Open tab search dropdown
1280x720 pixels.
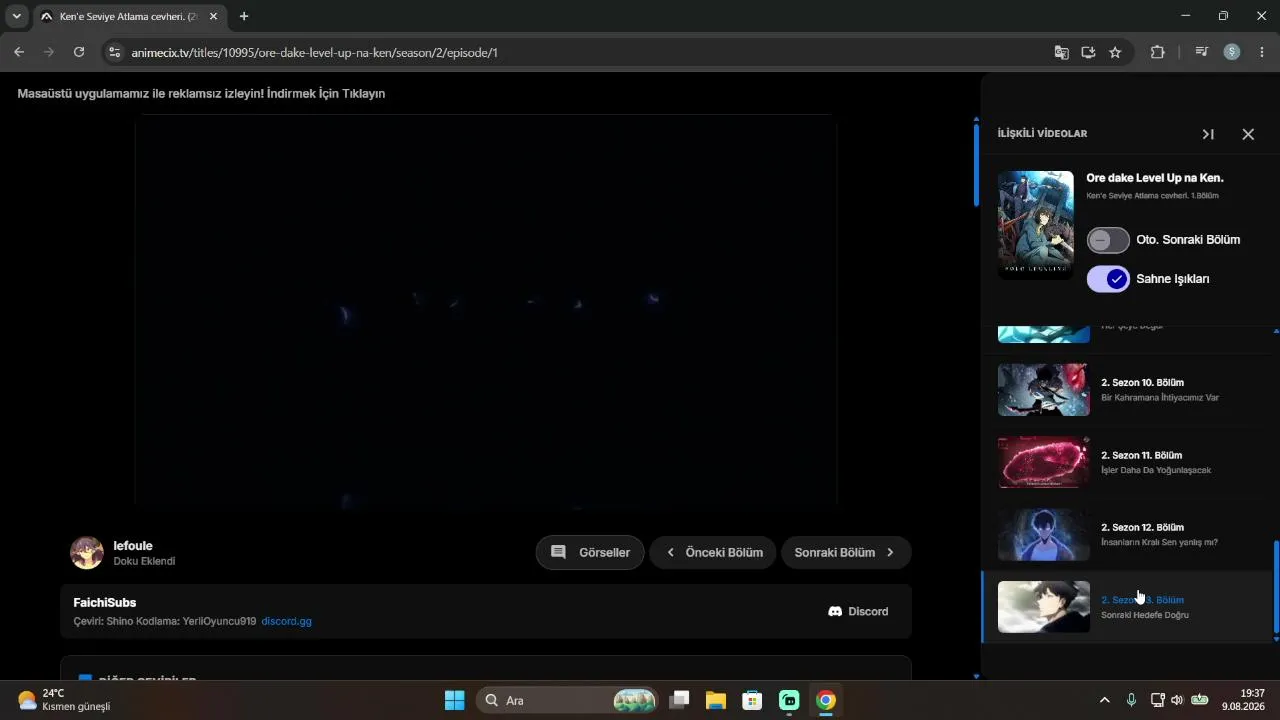[16, 16]
